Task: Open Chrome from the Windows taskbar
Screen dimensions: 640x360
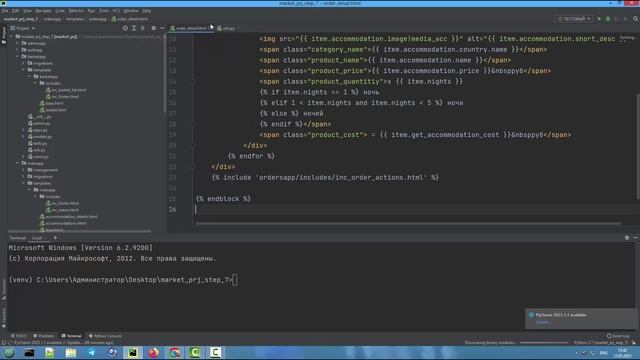Action: 175,353
